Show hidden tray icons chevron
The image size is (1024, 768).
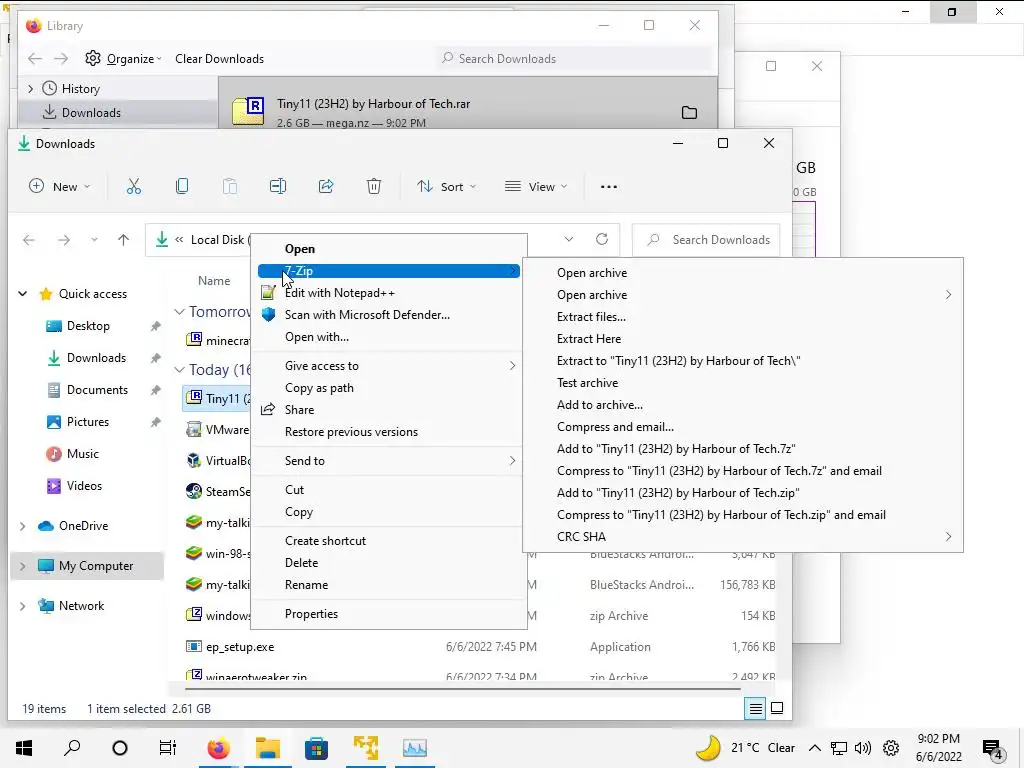click(x=814, y=748)
